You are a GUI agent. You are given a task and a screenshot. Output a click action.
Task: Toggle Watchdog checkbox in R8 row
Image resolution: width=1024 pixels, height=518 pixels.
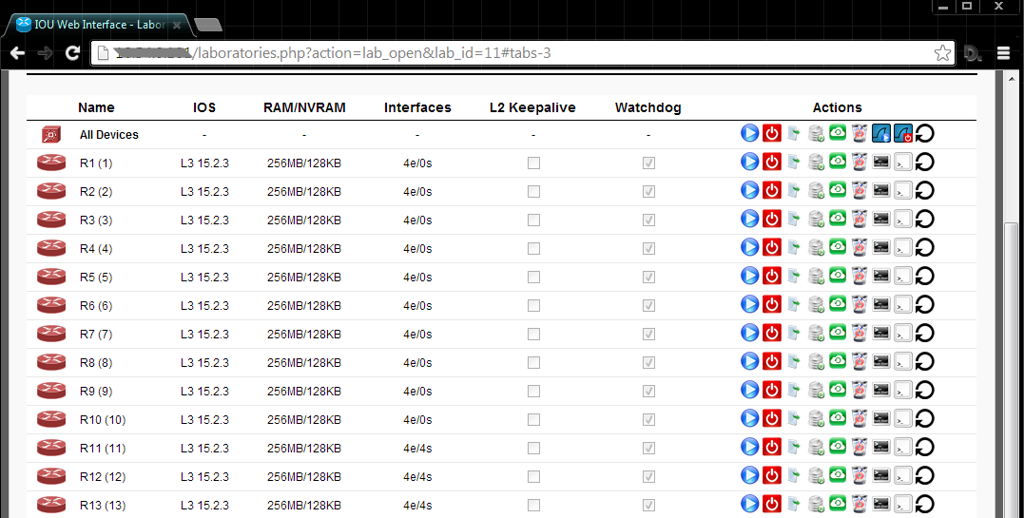click(x=648, y=363)
